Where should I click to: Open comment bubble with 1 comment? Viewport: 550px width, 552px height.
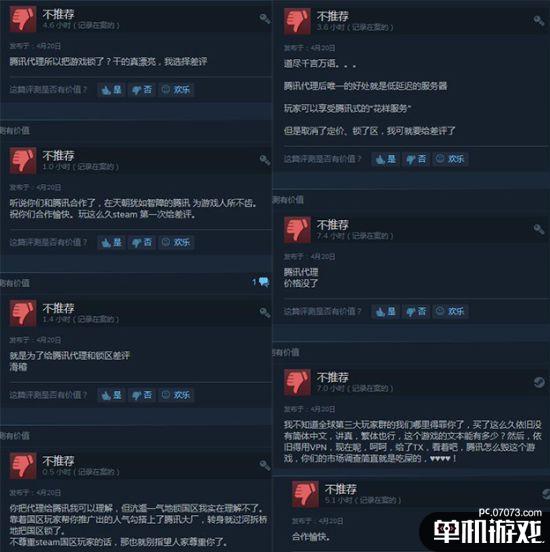tap(261, 282)
